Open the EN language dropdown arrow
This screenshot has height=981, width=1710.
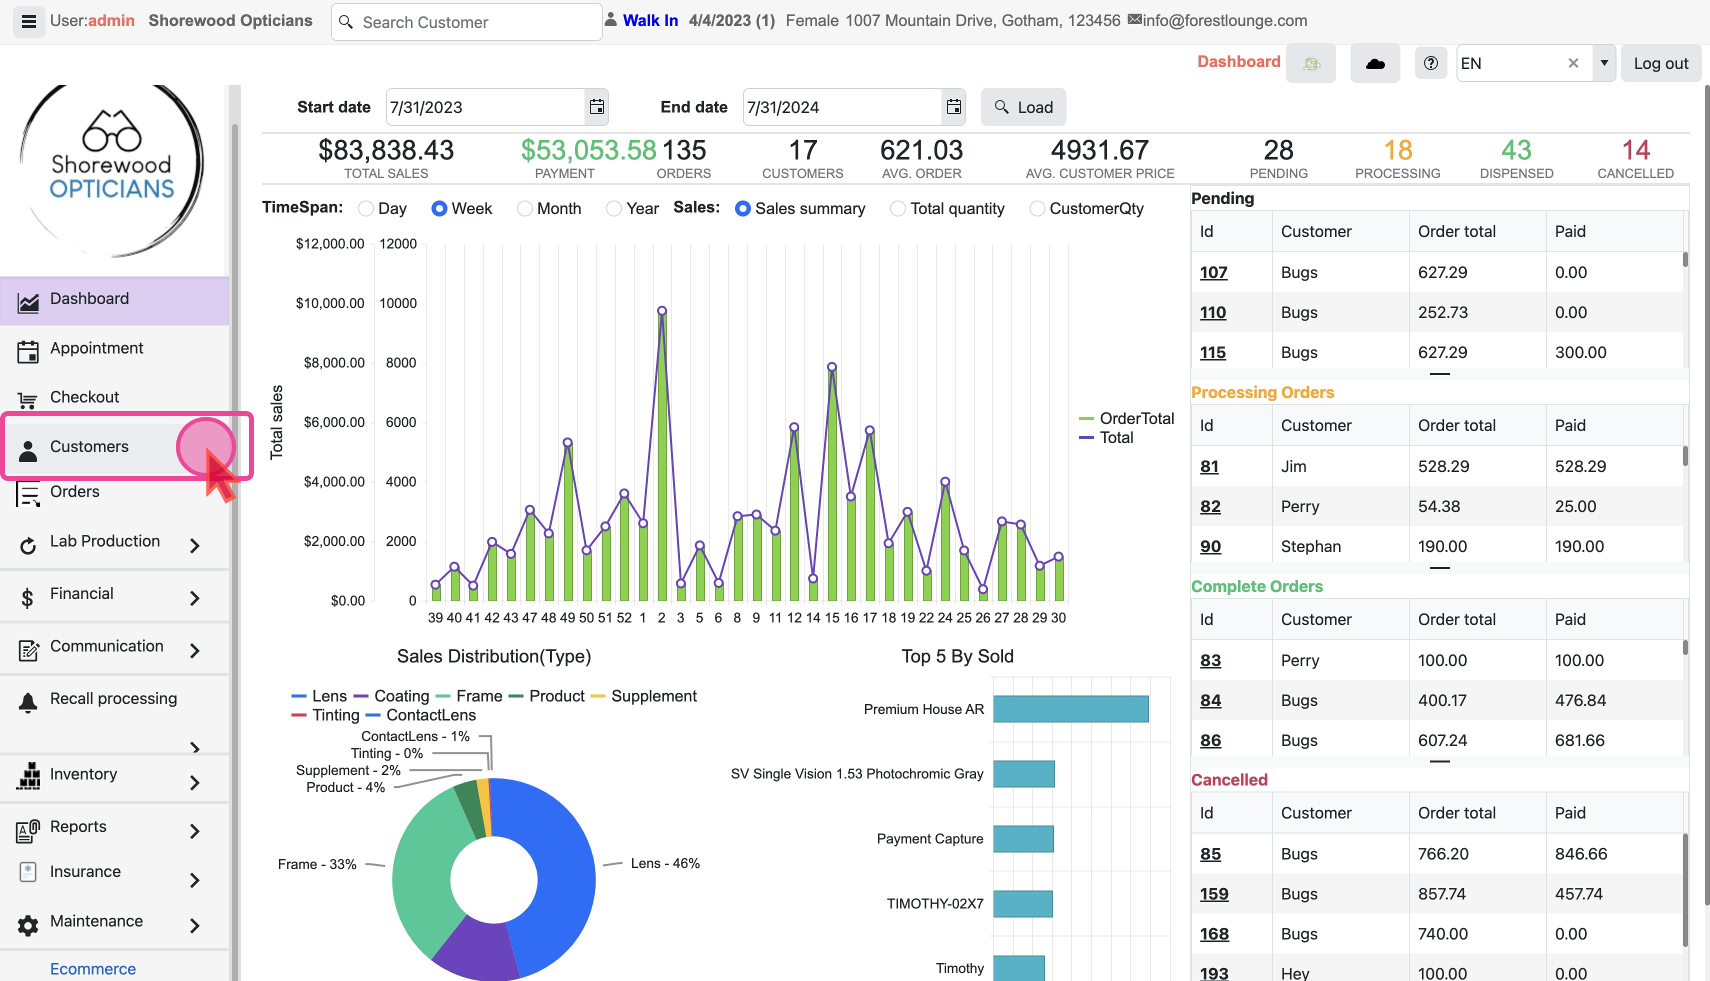[x=1604, y=63]
